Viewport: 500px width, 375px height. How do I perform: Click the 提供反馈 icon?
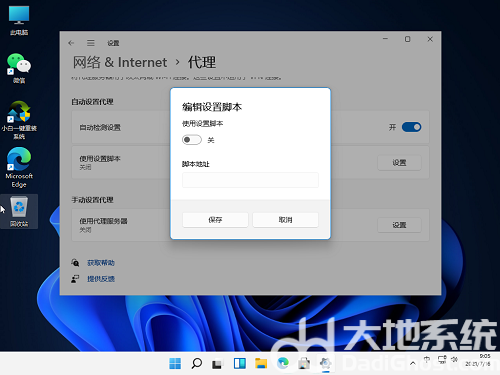(75, 279)
